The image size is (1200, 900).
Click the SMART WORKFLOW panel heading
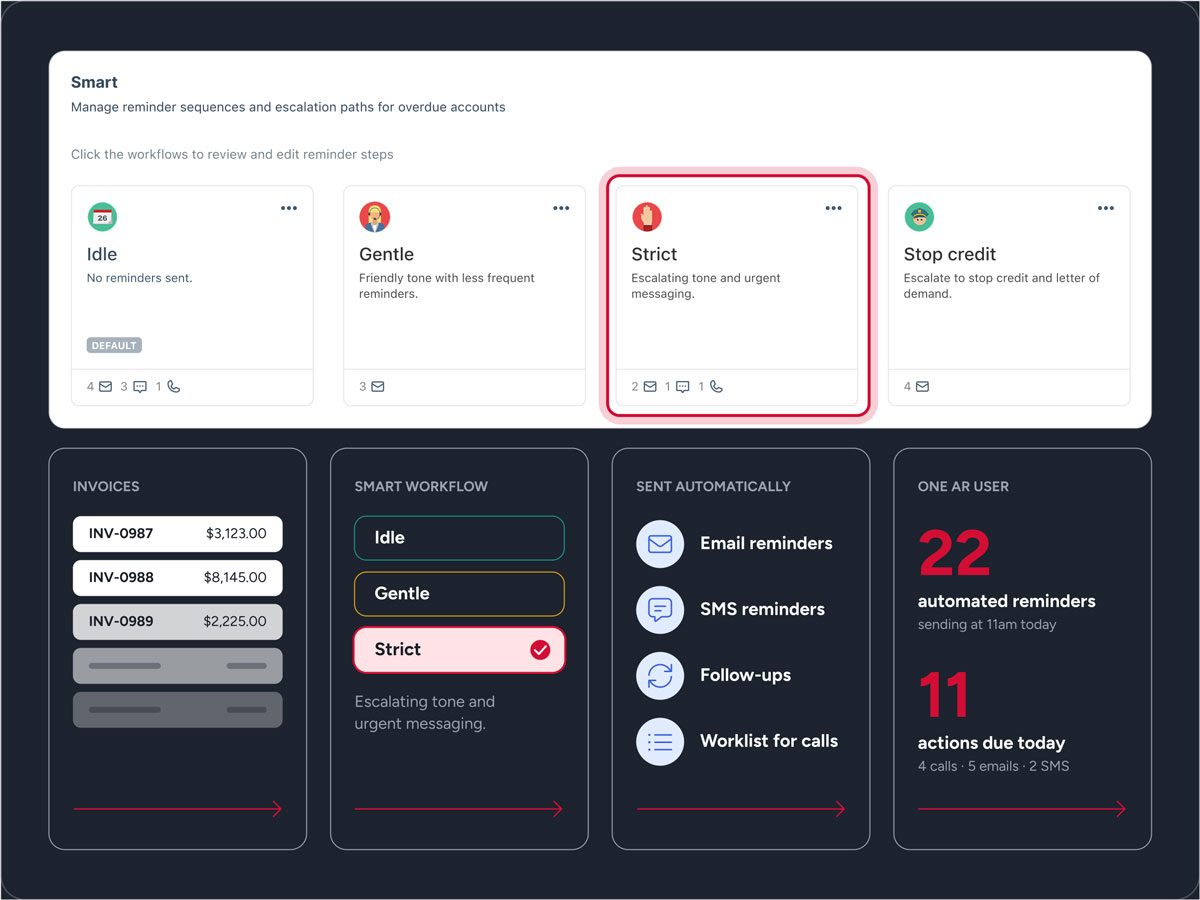click(x=421, y=486)
